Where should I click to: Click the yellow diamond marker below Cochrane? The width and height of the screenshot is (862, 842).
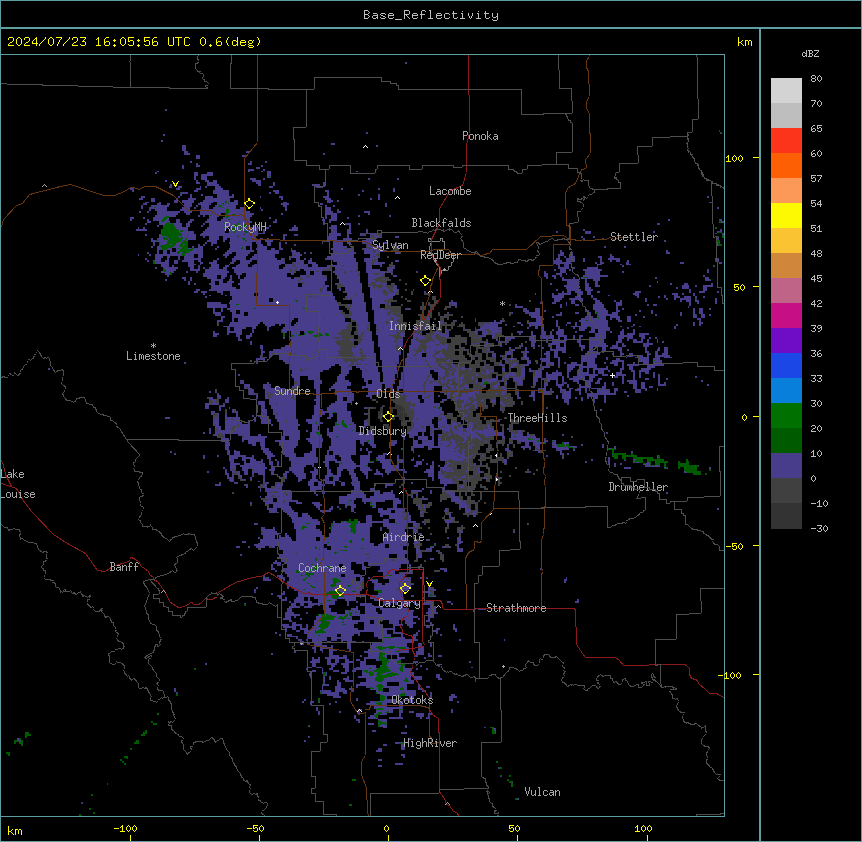click(x=340, y=590)
